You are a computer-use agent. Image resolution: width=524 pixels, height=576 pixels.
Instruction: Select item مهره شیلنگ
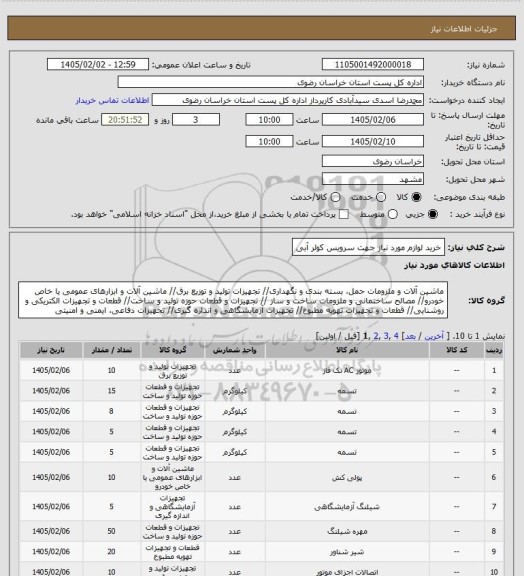347,531
